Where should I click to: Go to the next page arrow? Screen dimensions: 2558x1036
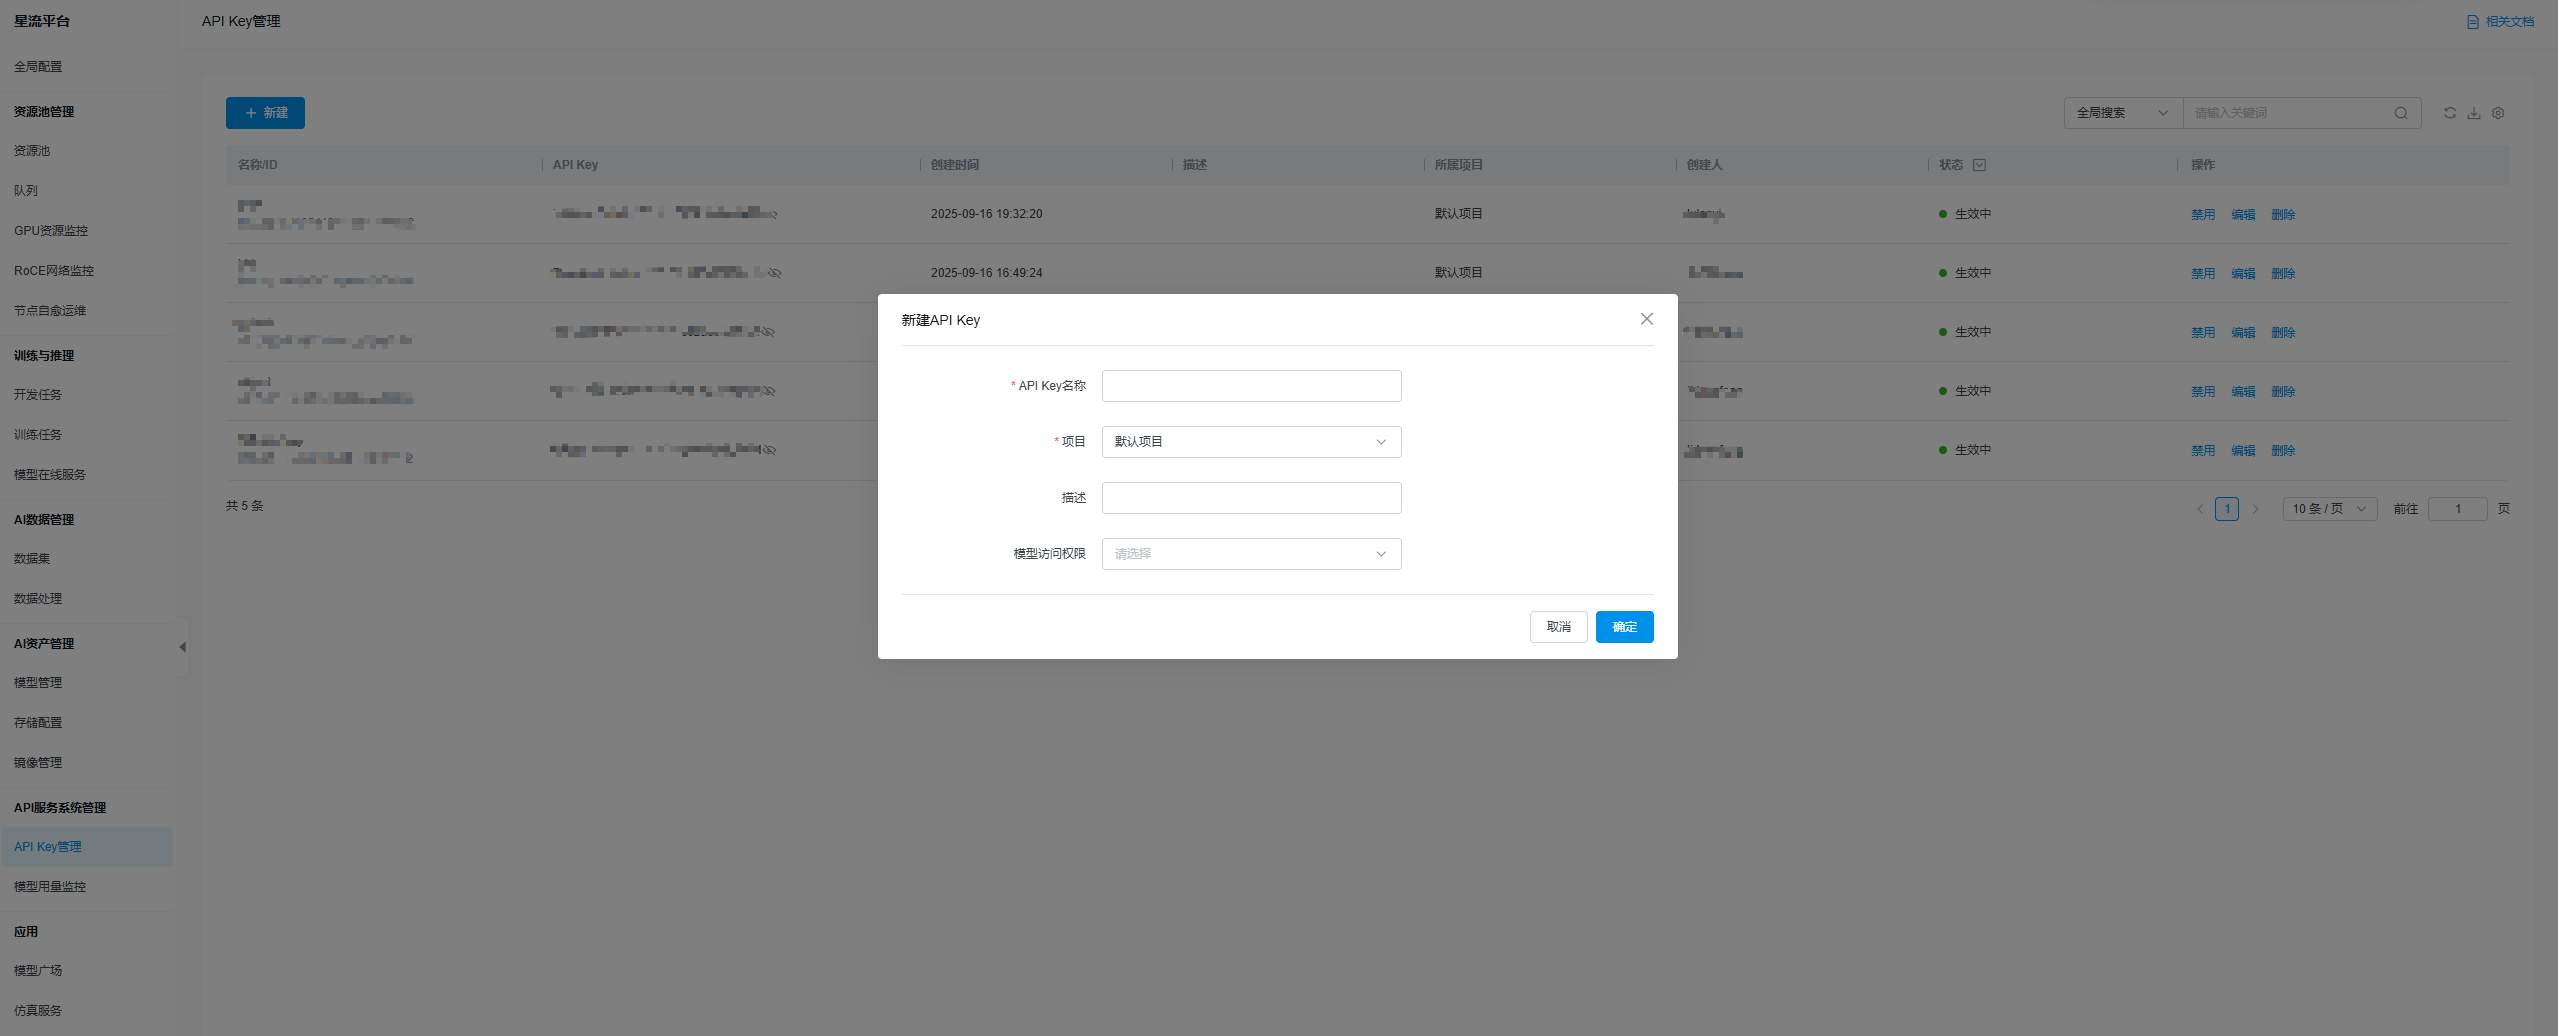(2255, 509)
